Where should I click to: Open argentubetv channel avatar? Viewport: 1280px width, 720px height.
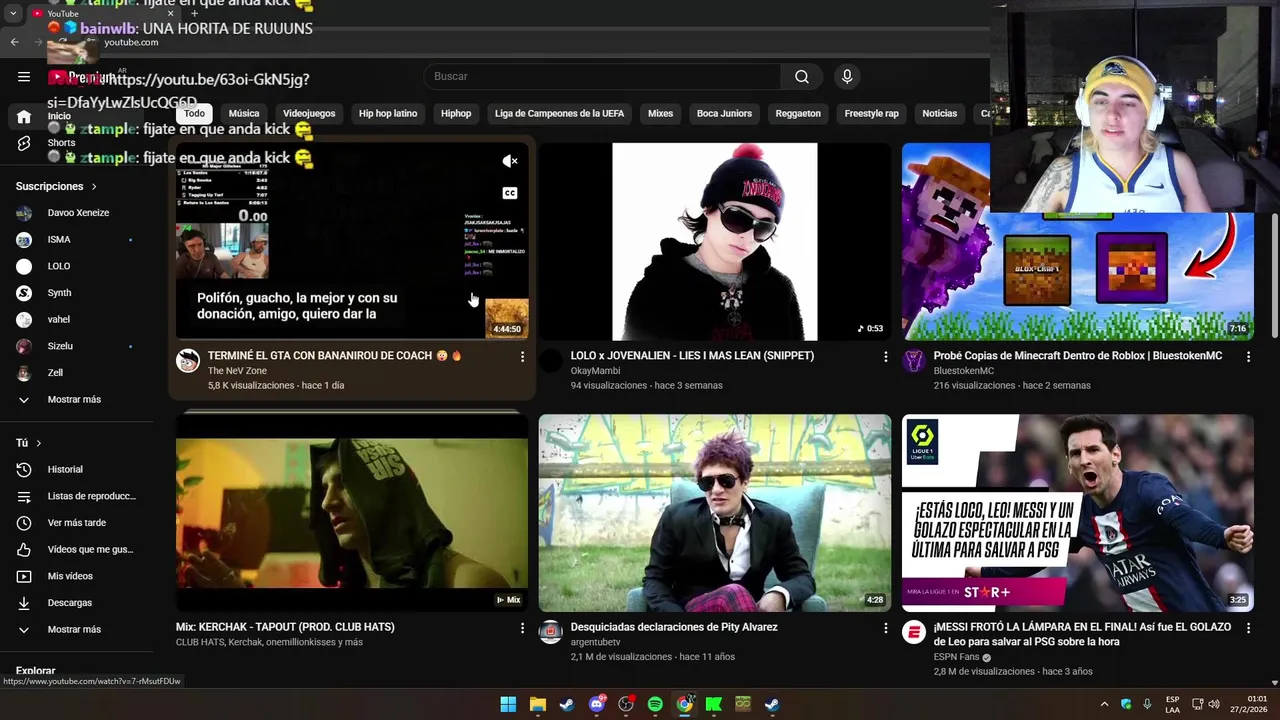tap(551, 632)
